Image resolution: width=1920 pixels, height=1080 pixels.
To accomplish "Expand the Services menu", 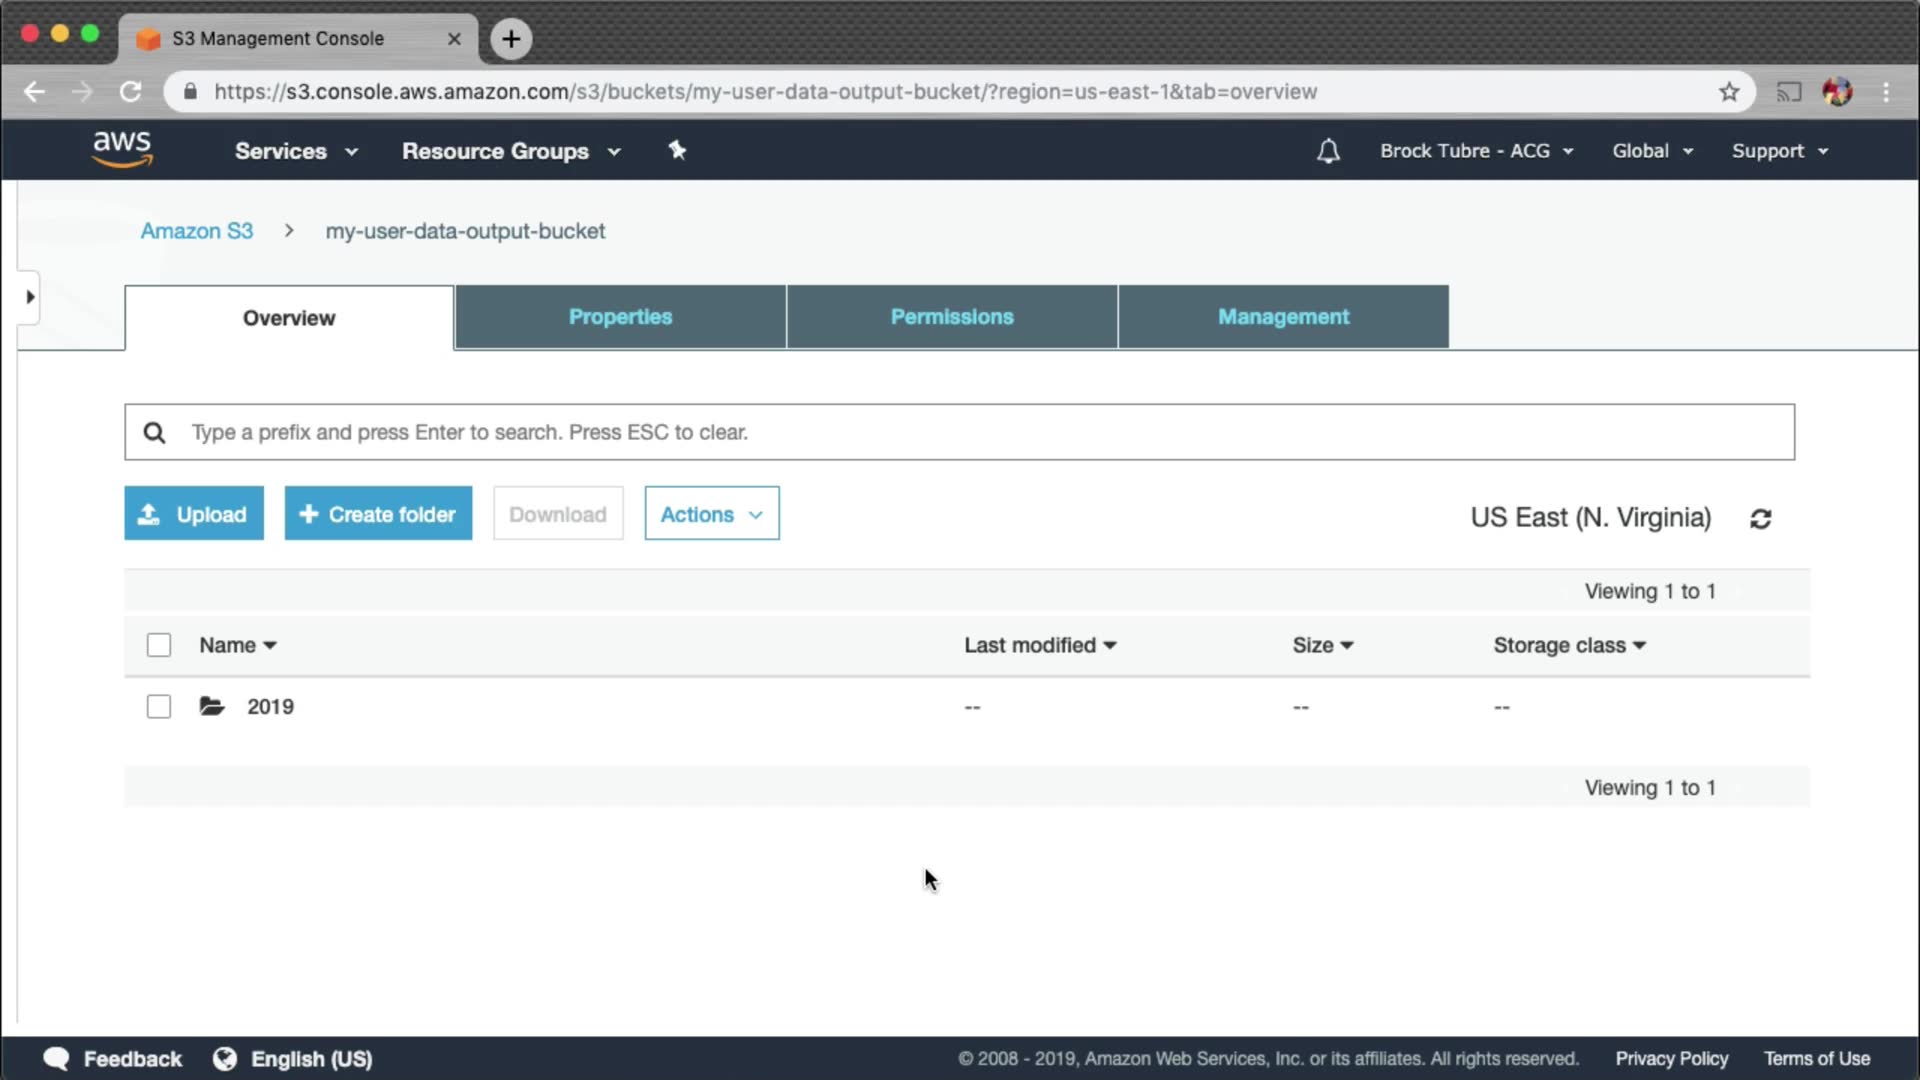I will pos(295,151).
